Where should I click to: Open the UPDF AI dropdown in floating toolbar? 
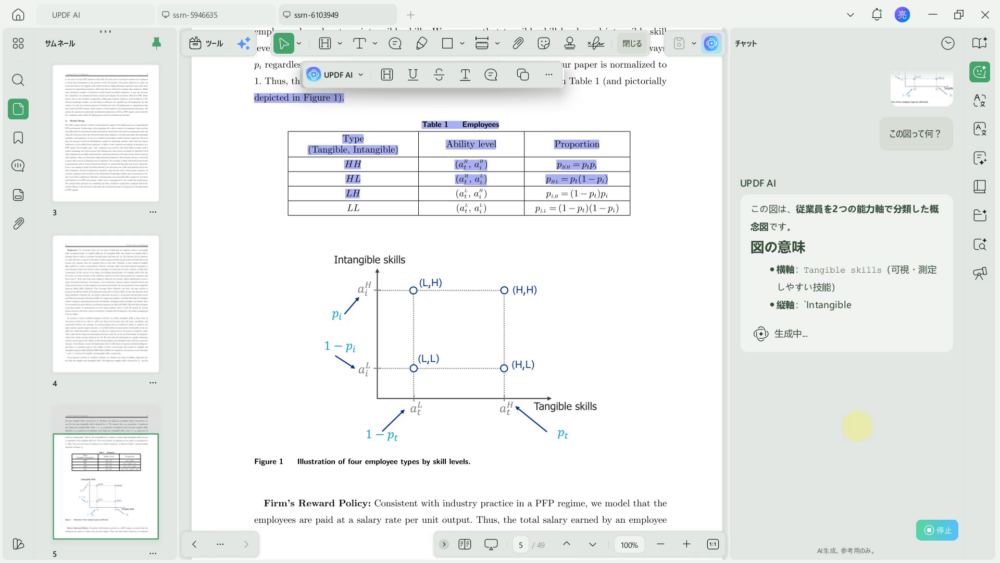coord(335,75)
